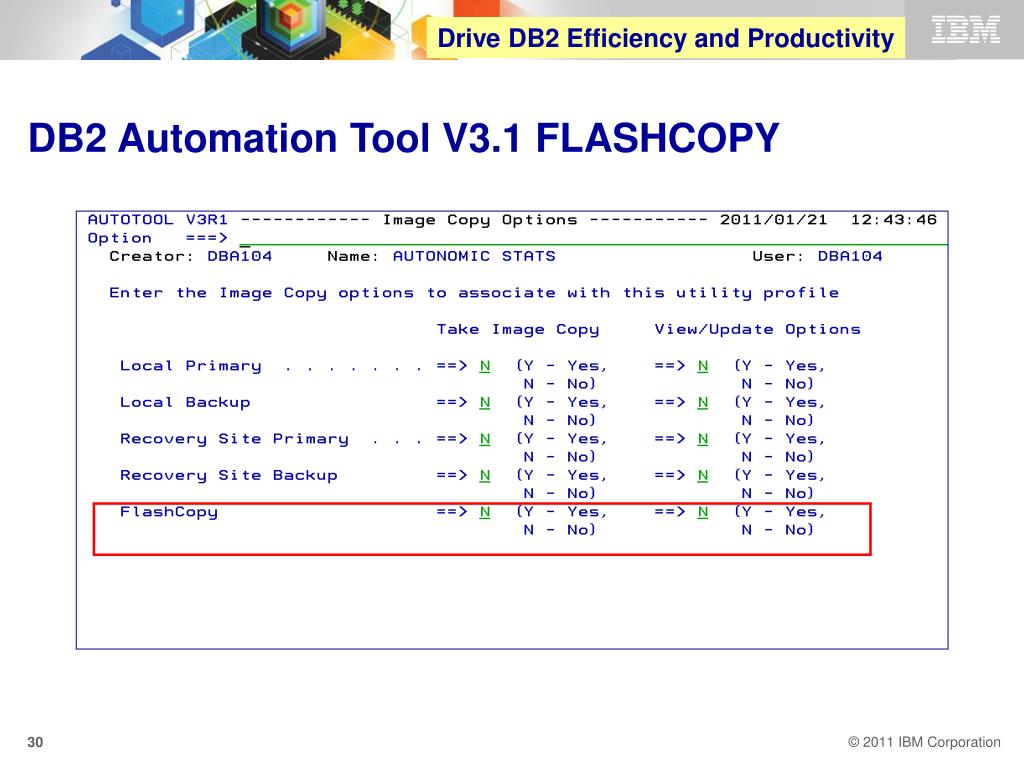Set FlashCopy Take Image Copy field
Viewport: 1024px width, 768px height.
coord(485,512)
